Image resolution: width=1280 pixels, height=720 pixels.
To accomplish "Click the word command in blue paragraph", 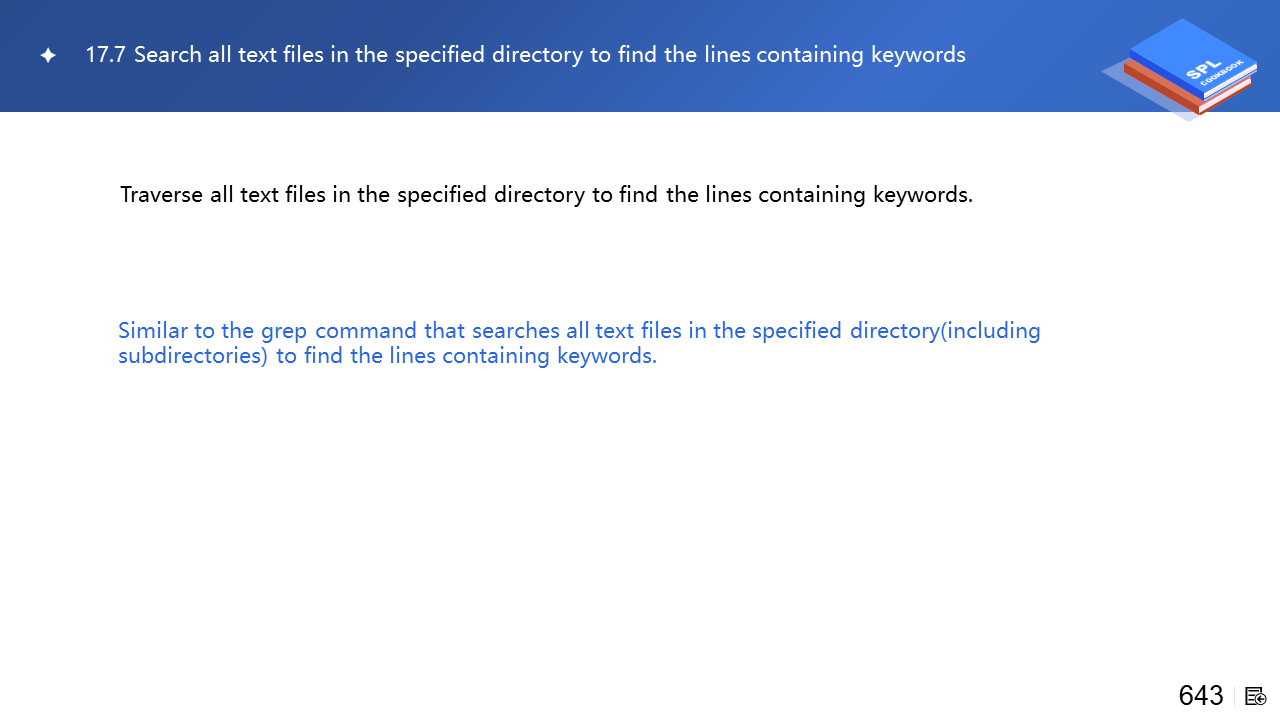I will pyautogui.click(x=367, y=331).
